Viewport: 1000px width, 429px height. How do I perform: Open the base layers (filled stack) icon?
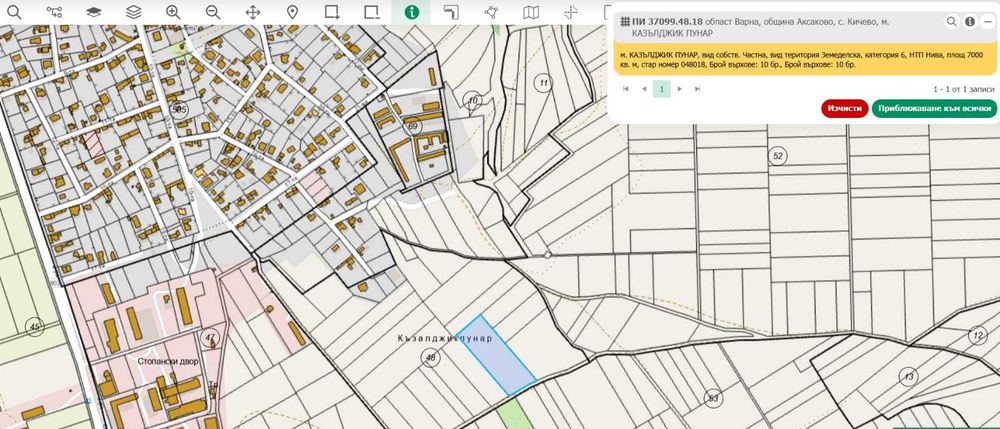[94, 12]
